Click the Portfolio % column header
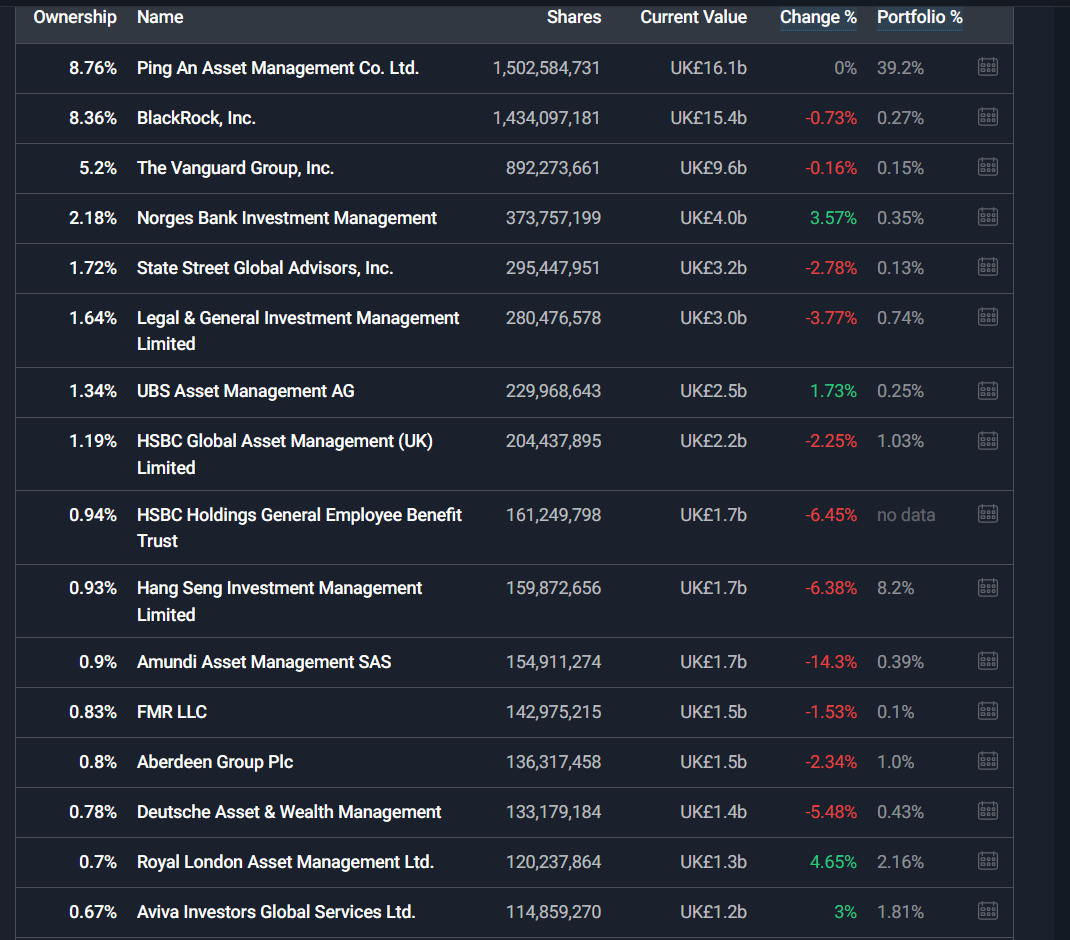 (919, 18)
